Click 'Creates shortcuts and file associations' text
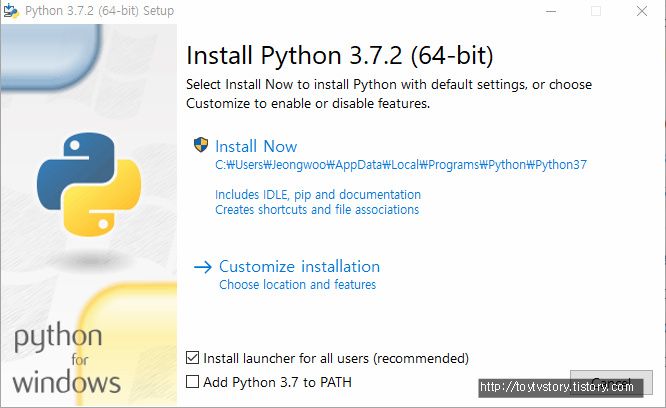This screenshot has width=666, height=408. [317, 210]
